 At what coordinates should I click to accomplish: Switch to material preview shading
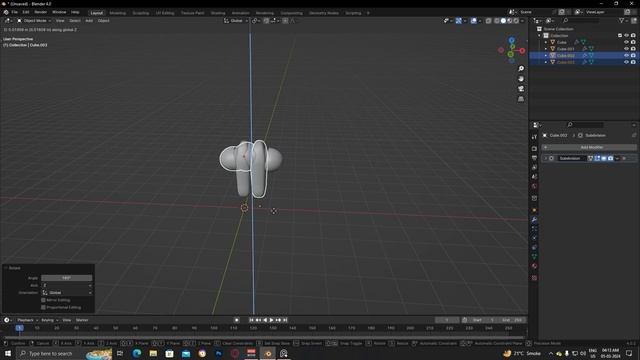pyautogui.click(x=509, y=20)
